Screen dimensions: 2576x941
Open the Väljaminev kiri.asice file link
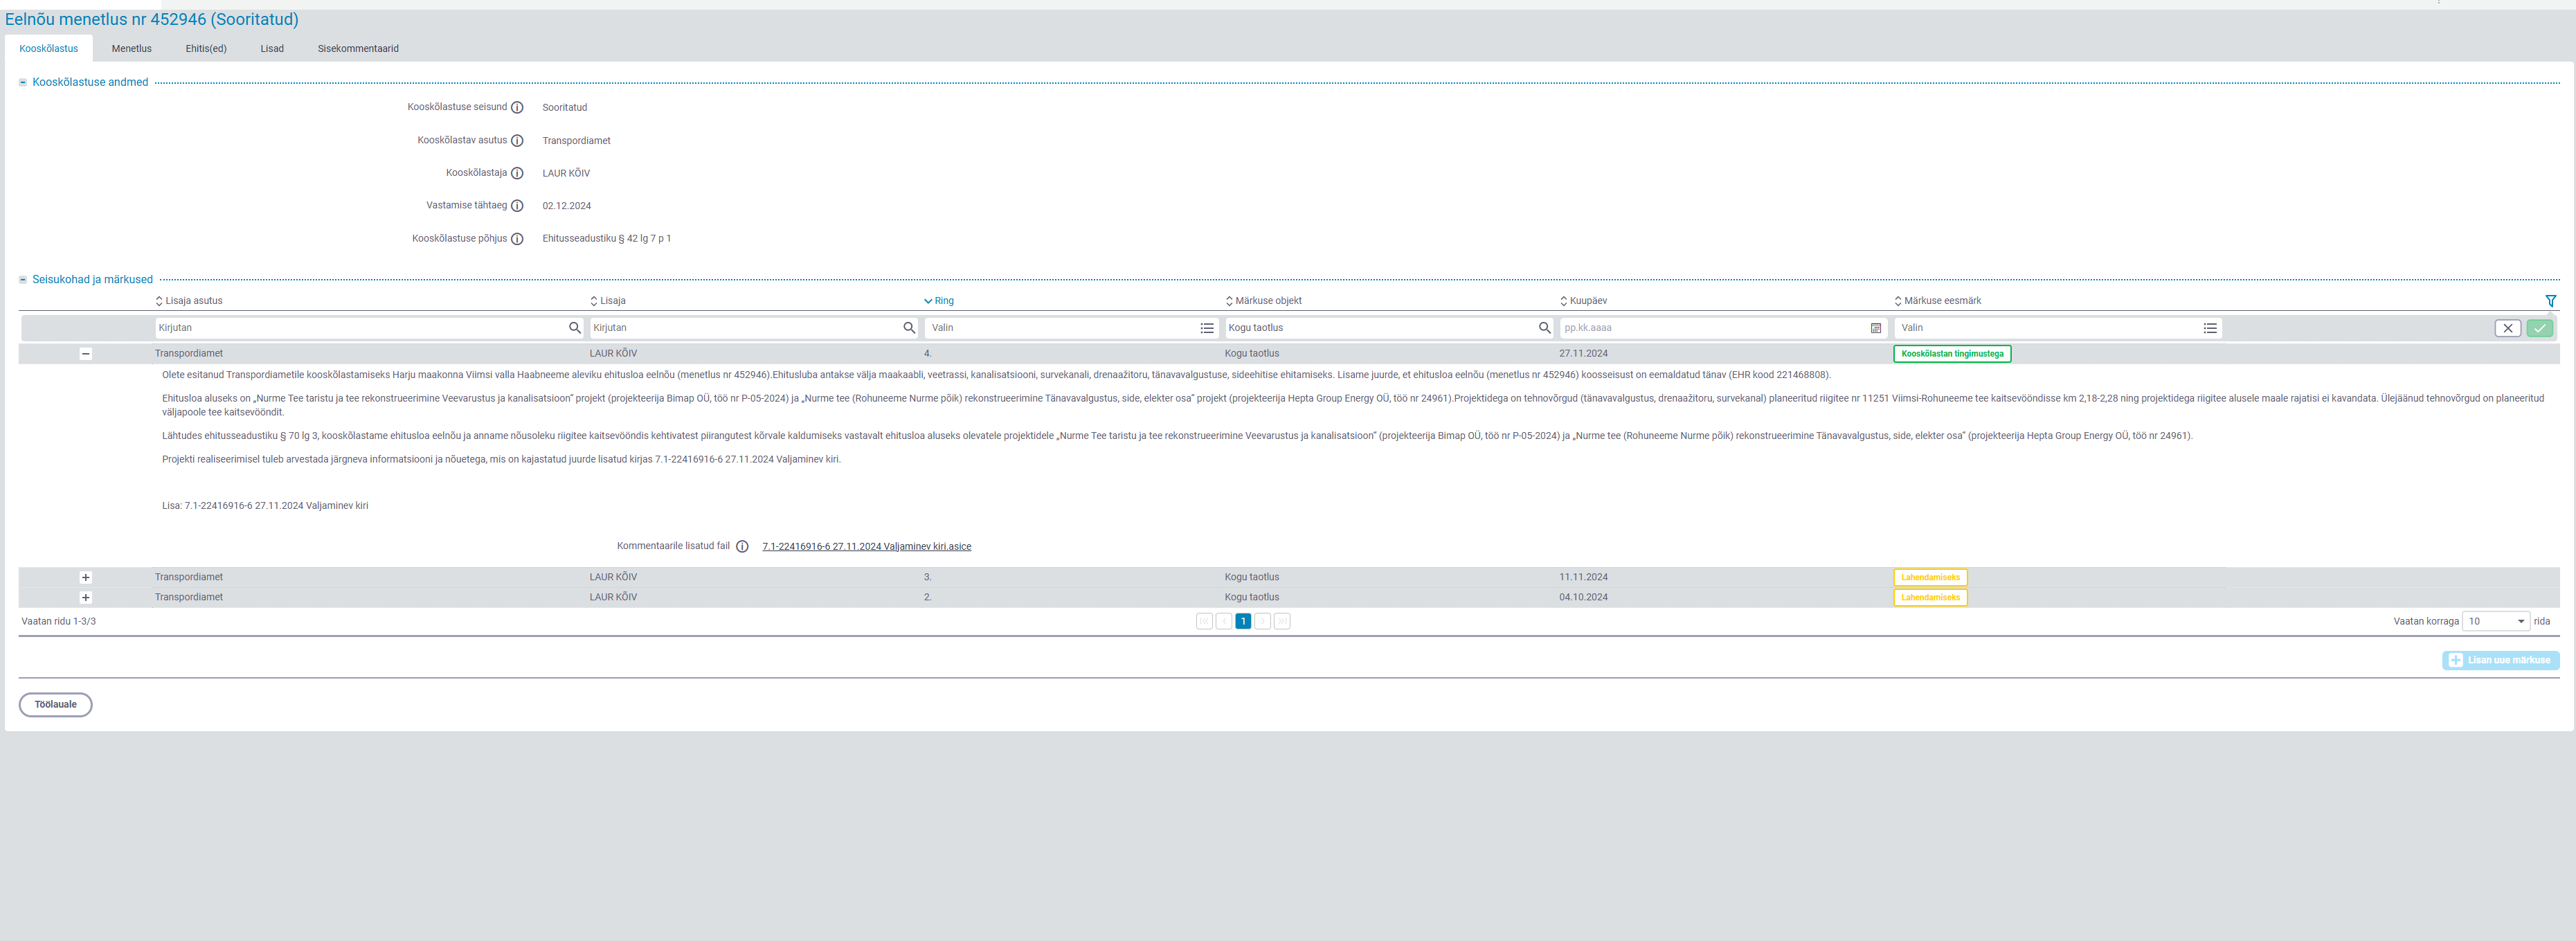[866, 547]
